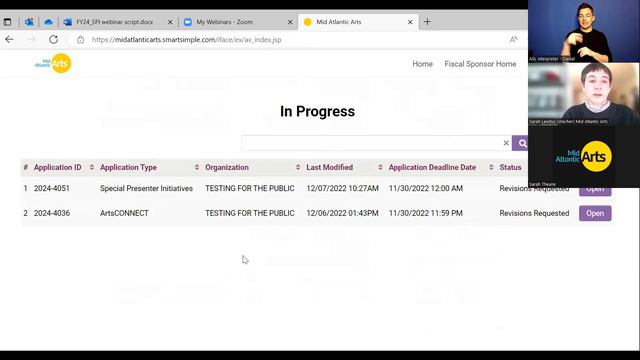640x360 pixels.
Task: Click the ArtsCONNECT cell
Action: tap(124, 213)
